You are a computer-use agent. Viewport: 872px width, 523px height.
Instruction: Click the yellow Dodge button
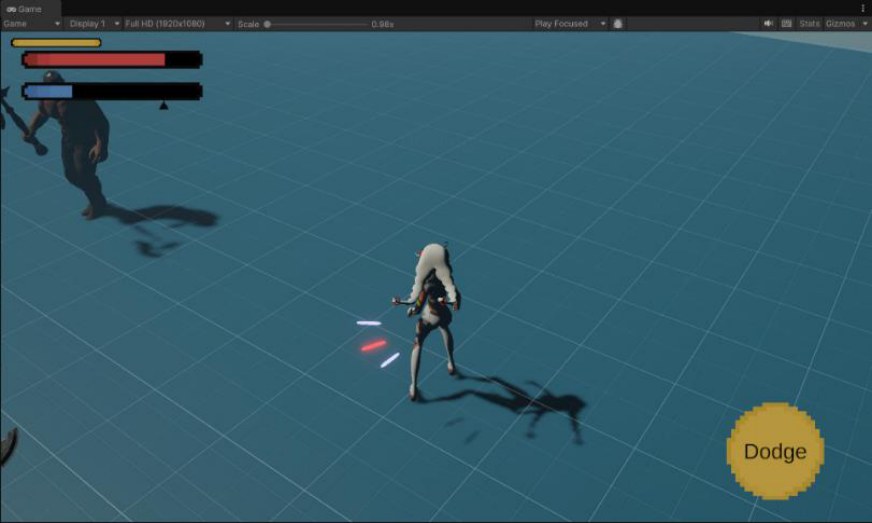775,451
